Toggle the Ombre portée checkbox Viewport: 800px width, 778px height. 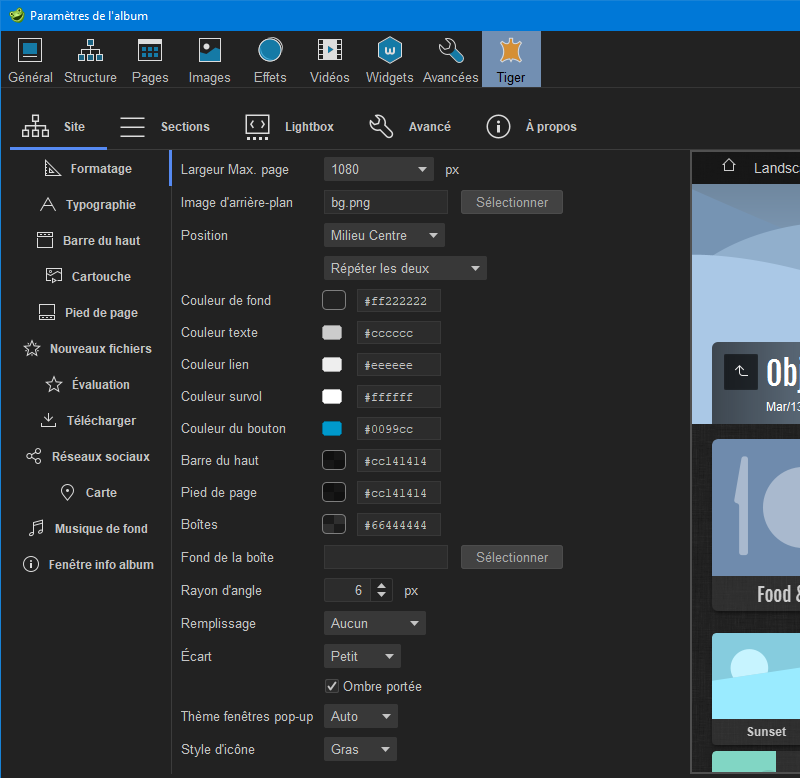coord(332,687)
